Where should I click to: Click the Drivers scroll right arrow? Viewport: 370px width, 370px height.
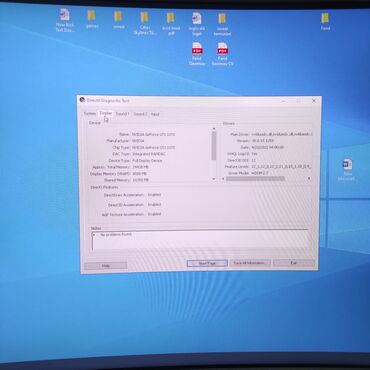click(309, 179)
